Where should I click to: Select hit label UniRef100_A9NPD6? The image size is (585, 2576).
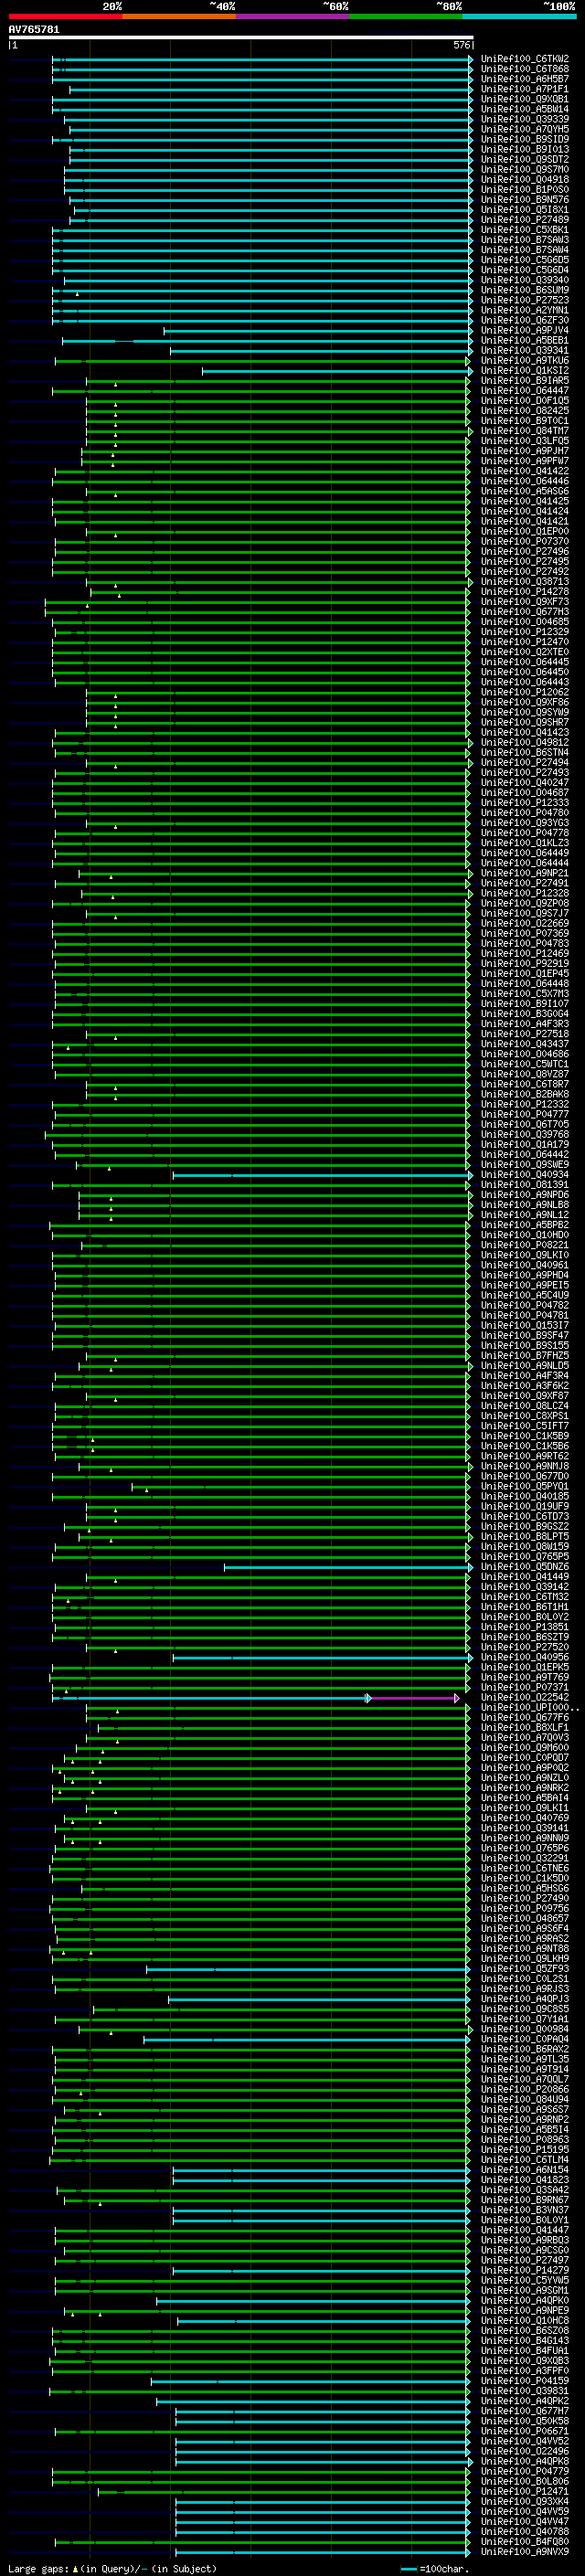[x=525, y=1195]
